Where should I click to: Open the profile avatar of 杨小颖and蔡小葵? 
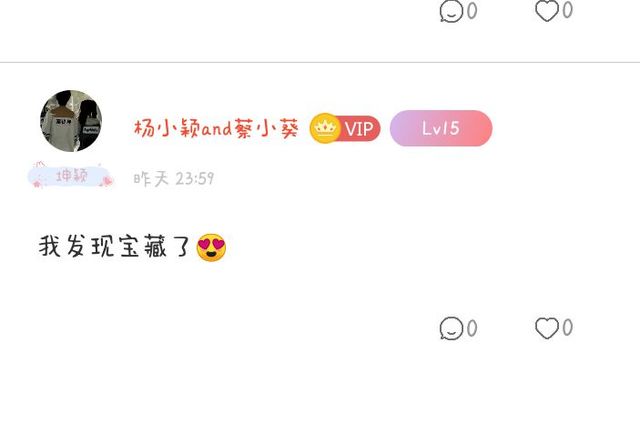(x=71, y=121)
